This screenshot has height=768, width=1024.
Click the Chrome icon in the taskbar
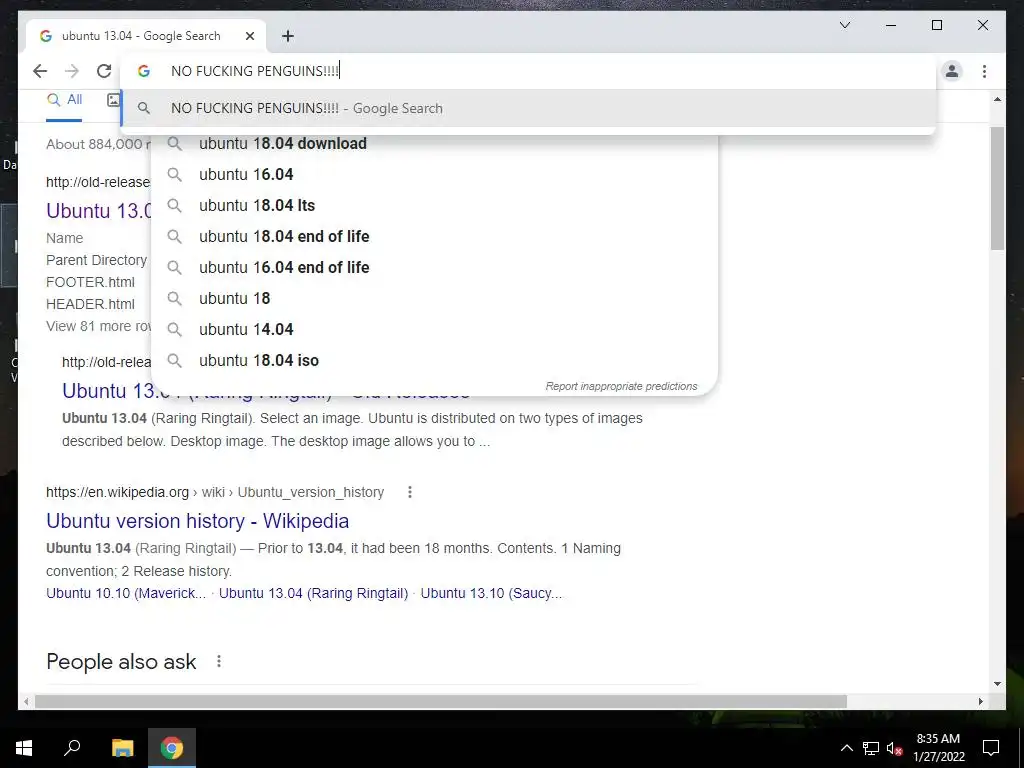[x=172, y=748]
